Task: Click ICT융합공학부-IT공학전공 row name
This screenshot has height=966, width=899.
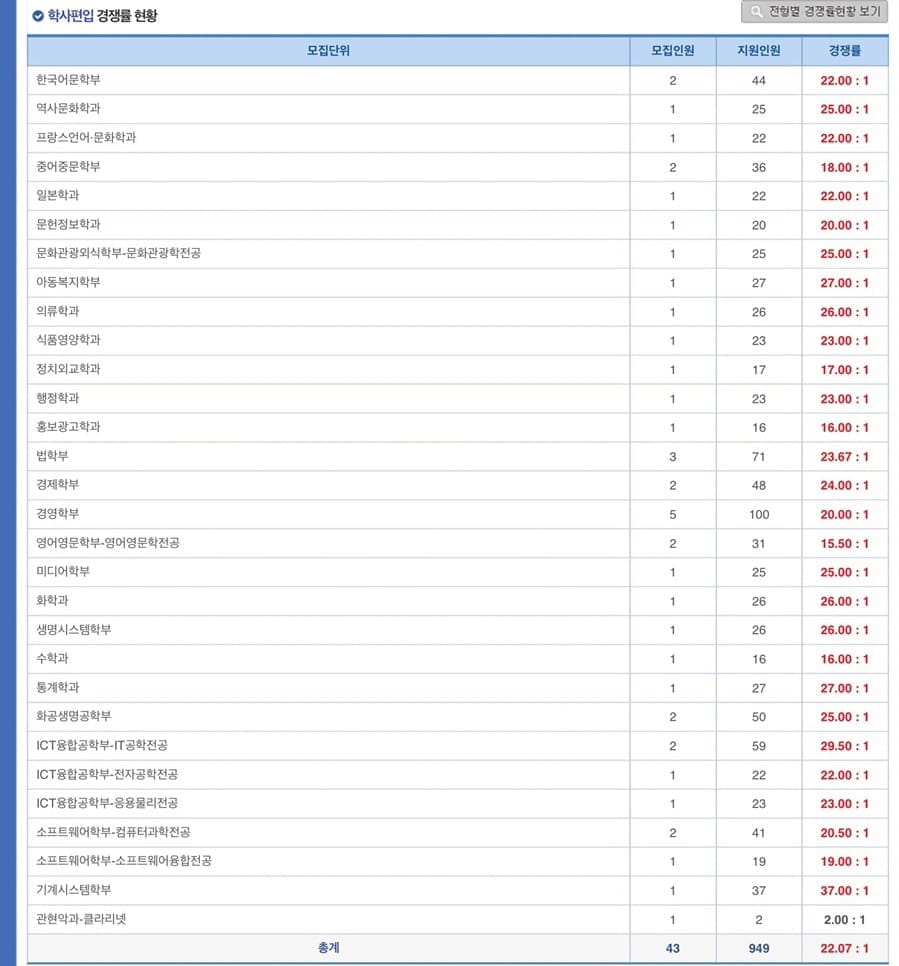Action: (102, 745)
